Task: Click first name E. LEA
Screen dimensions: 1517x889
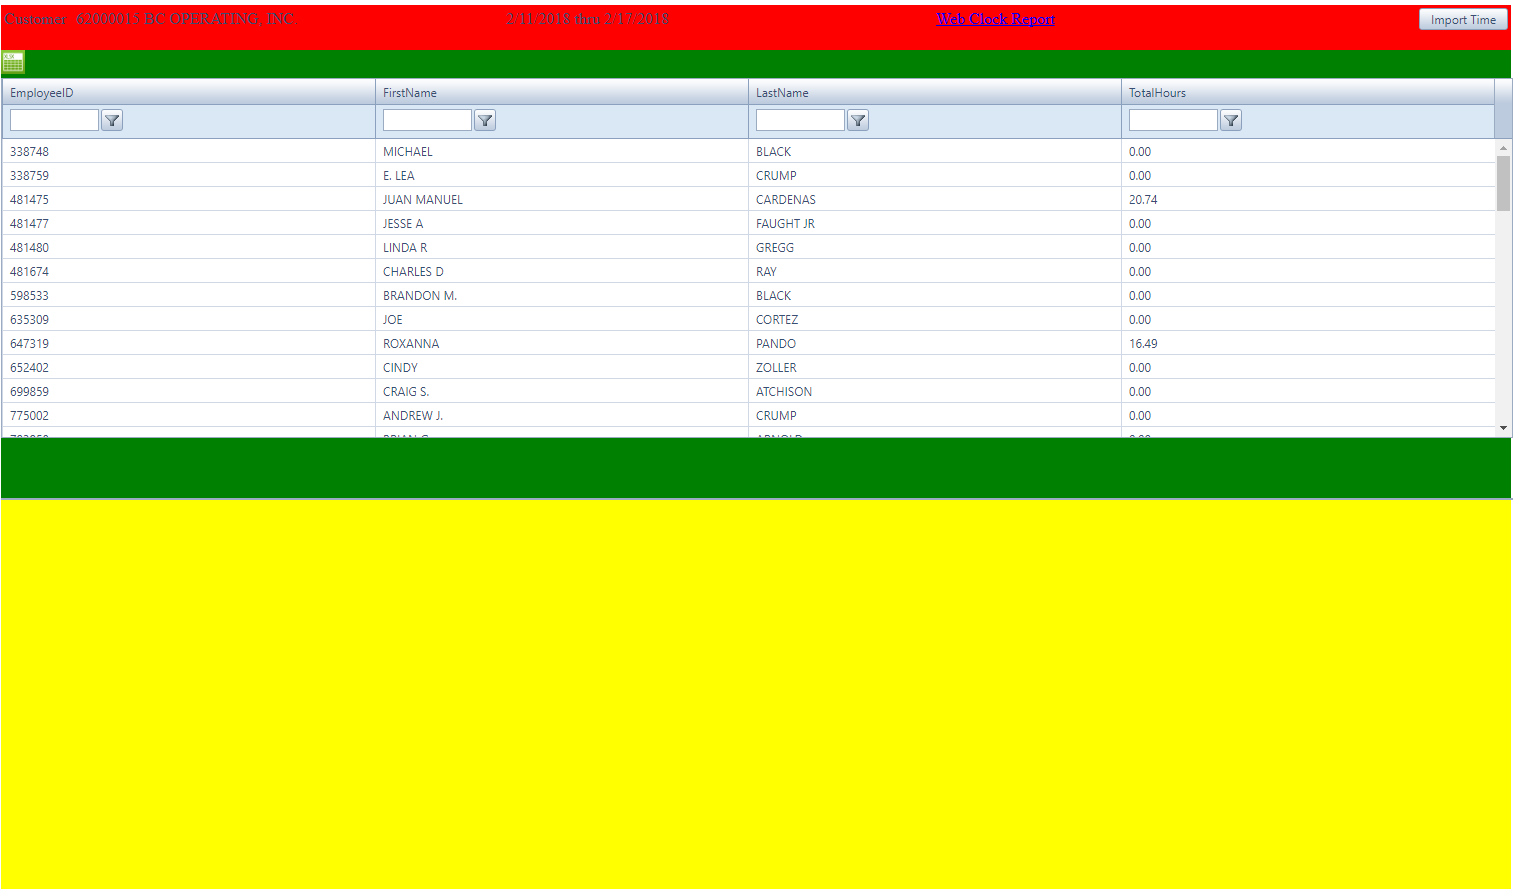Action: point(399,176)
